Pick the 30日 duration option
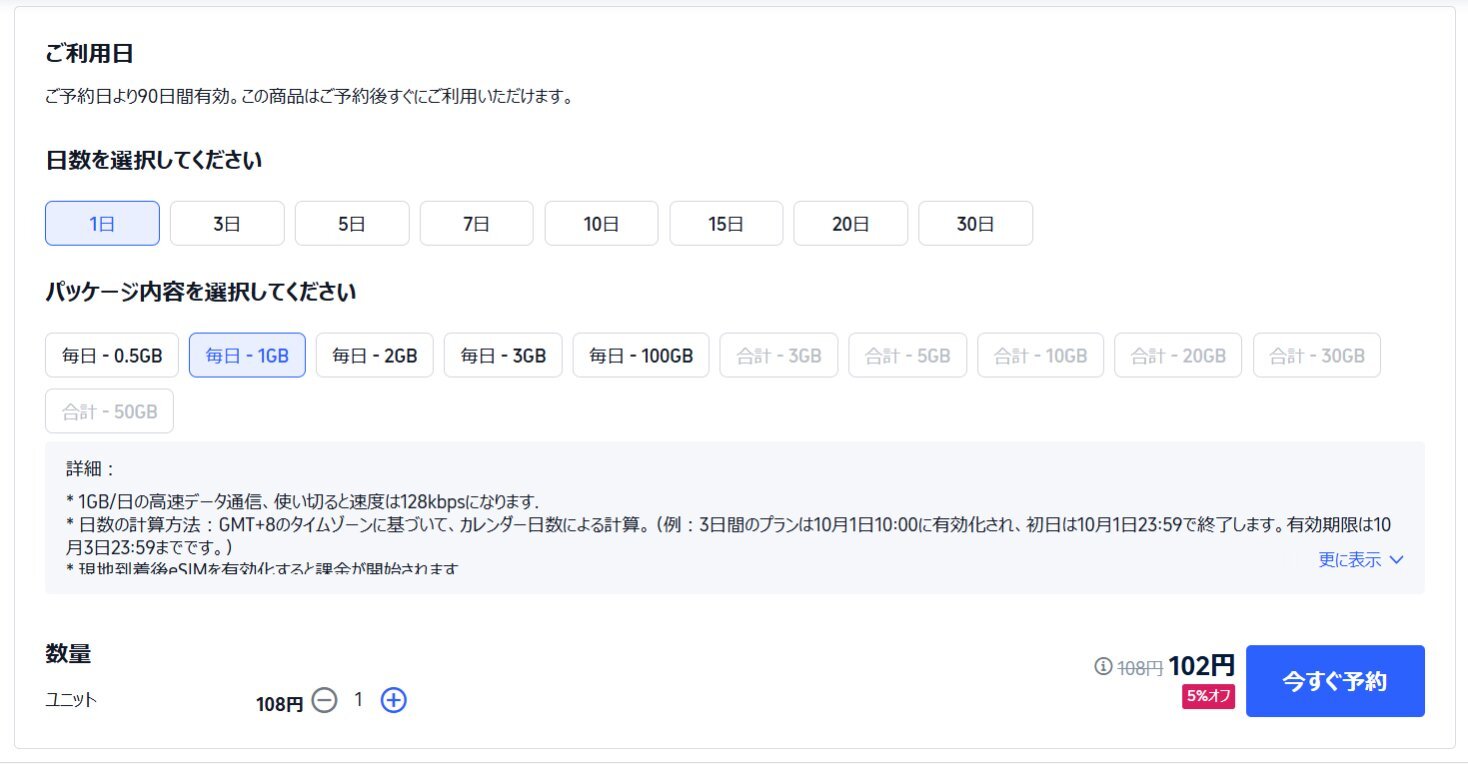The width and height of the screenshot is (1468, 764). coord(975,224)
